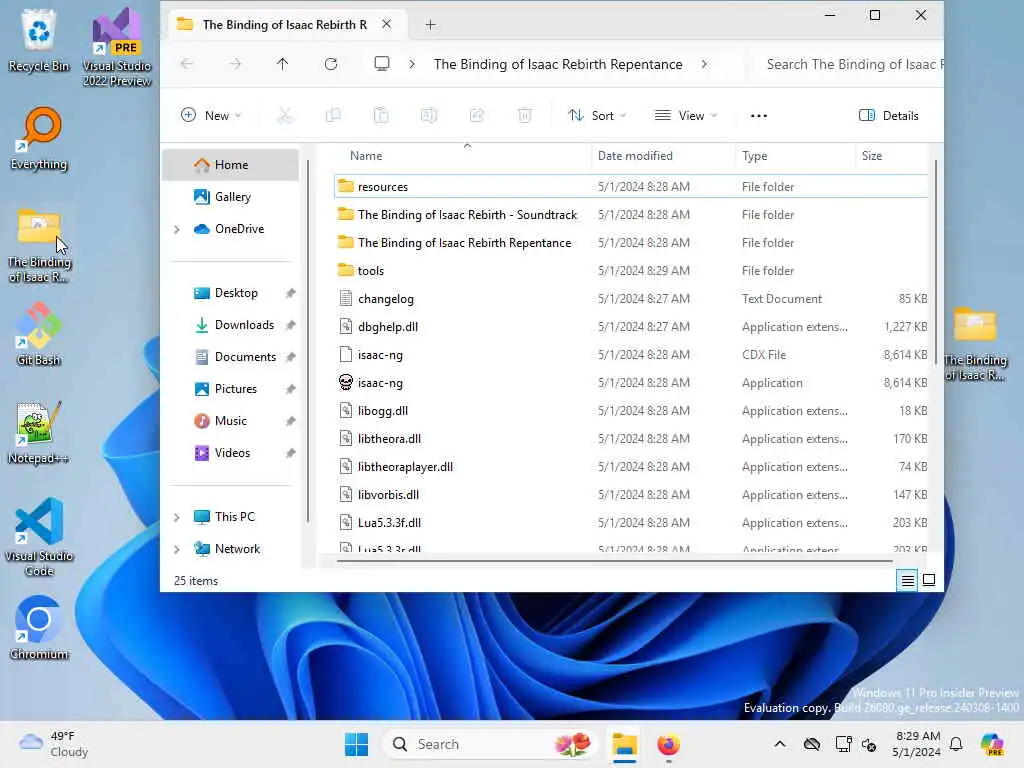Click the file list horizontal scrollbar
The height and width of the screenshot is (768, 1024).
coord(614,560)
